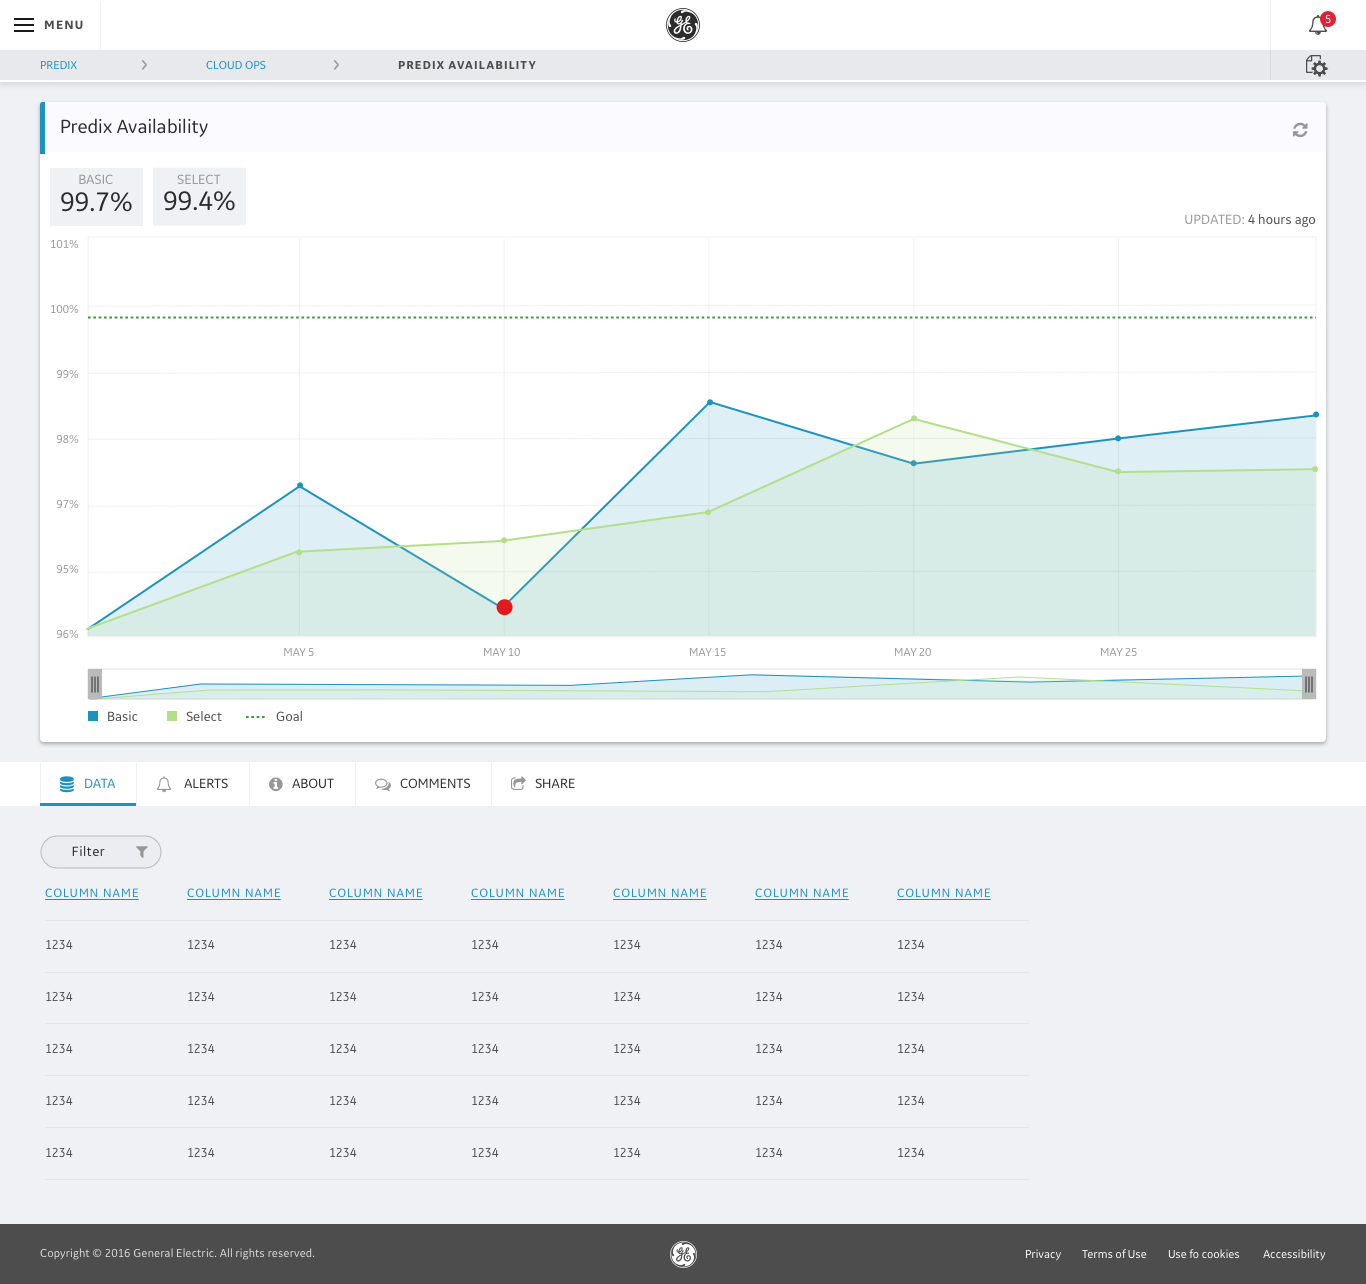Click chevron after Predix breadcrumb
This screenshot has height=1284, width=1366.
pos(144,65)
